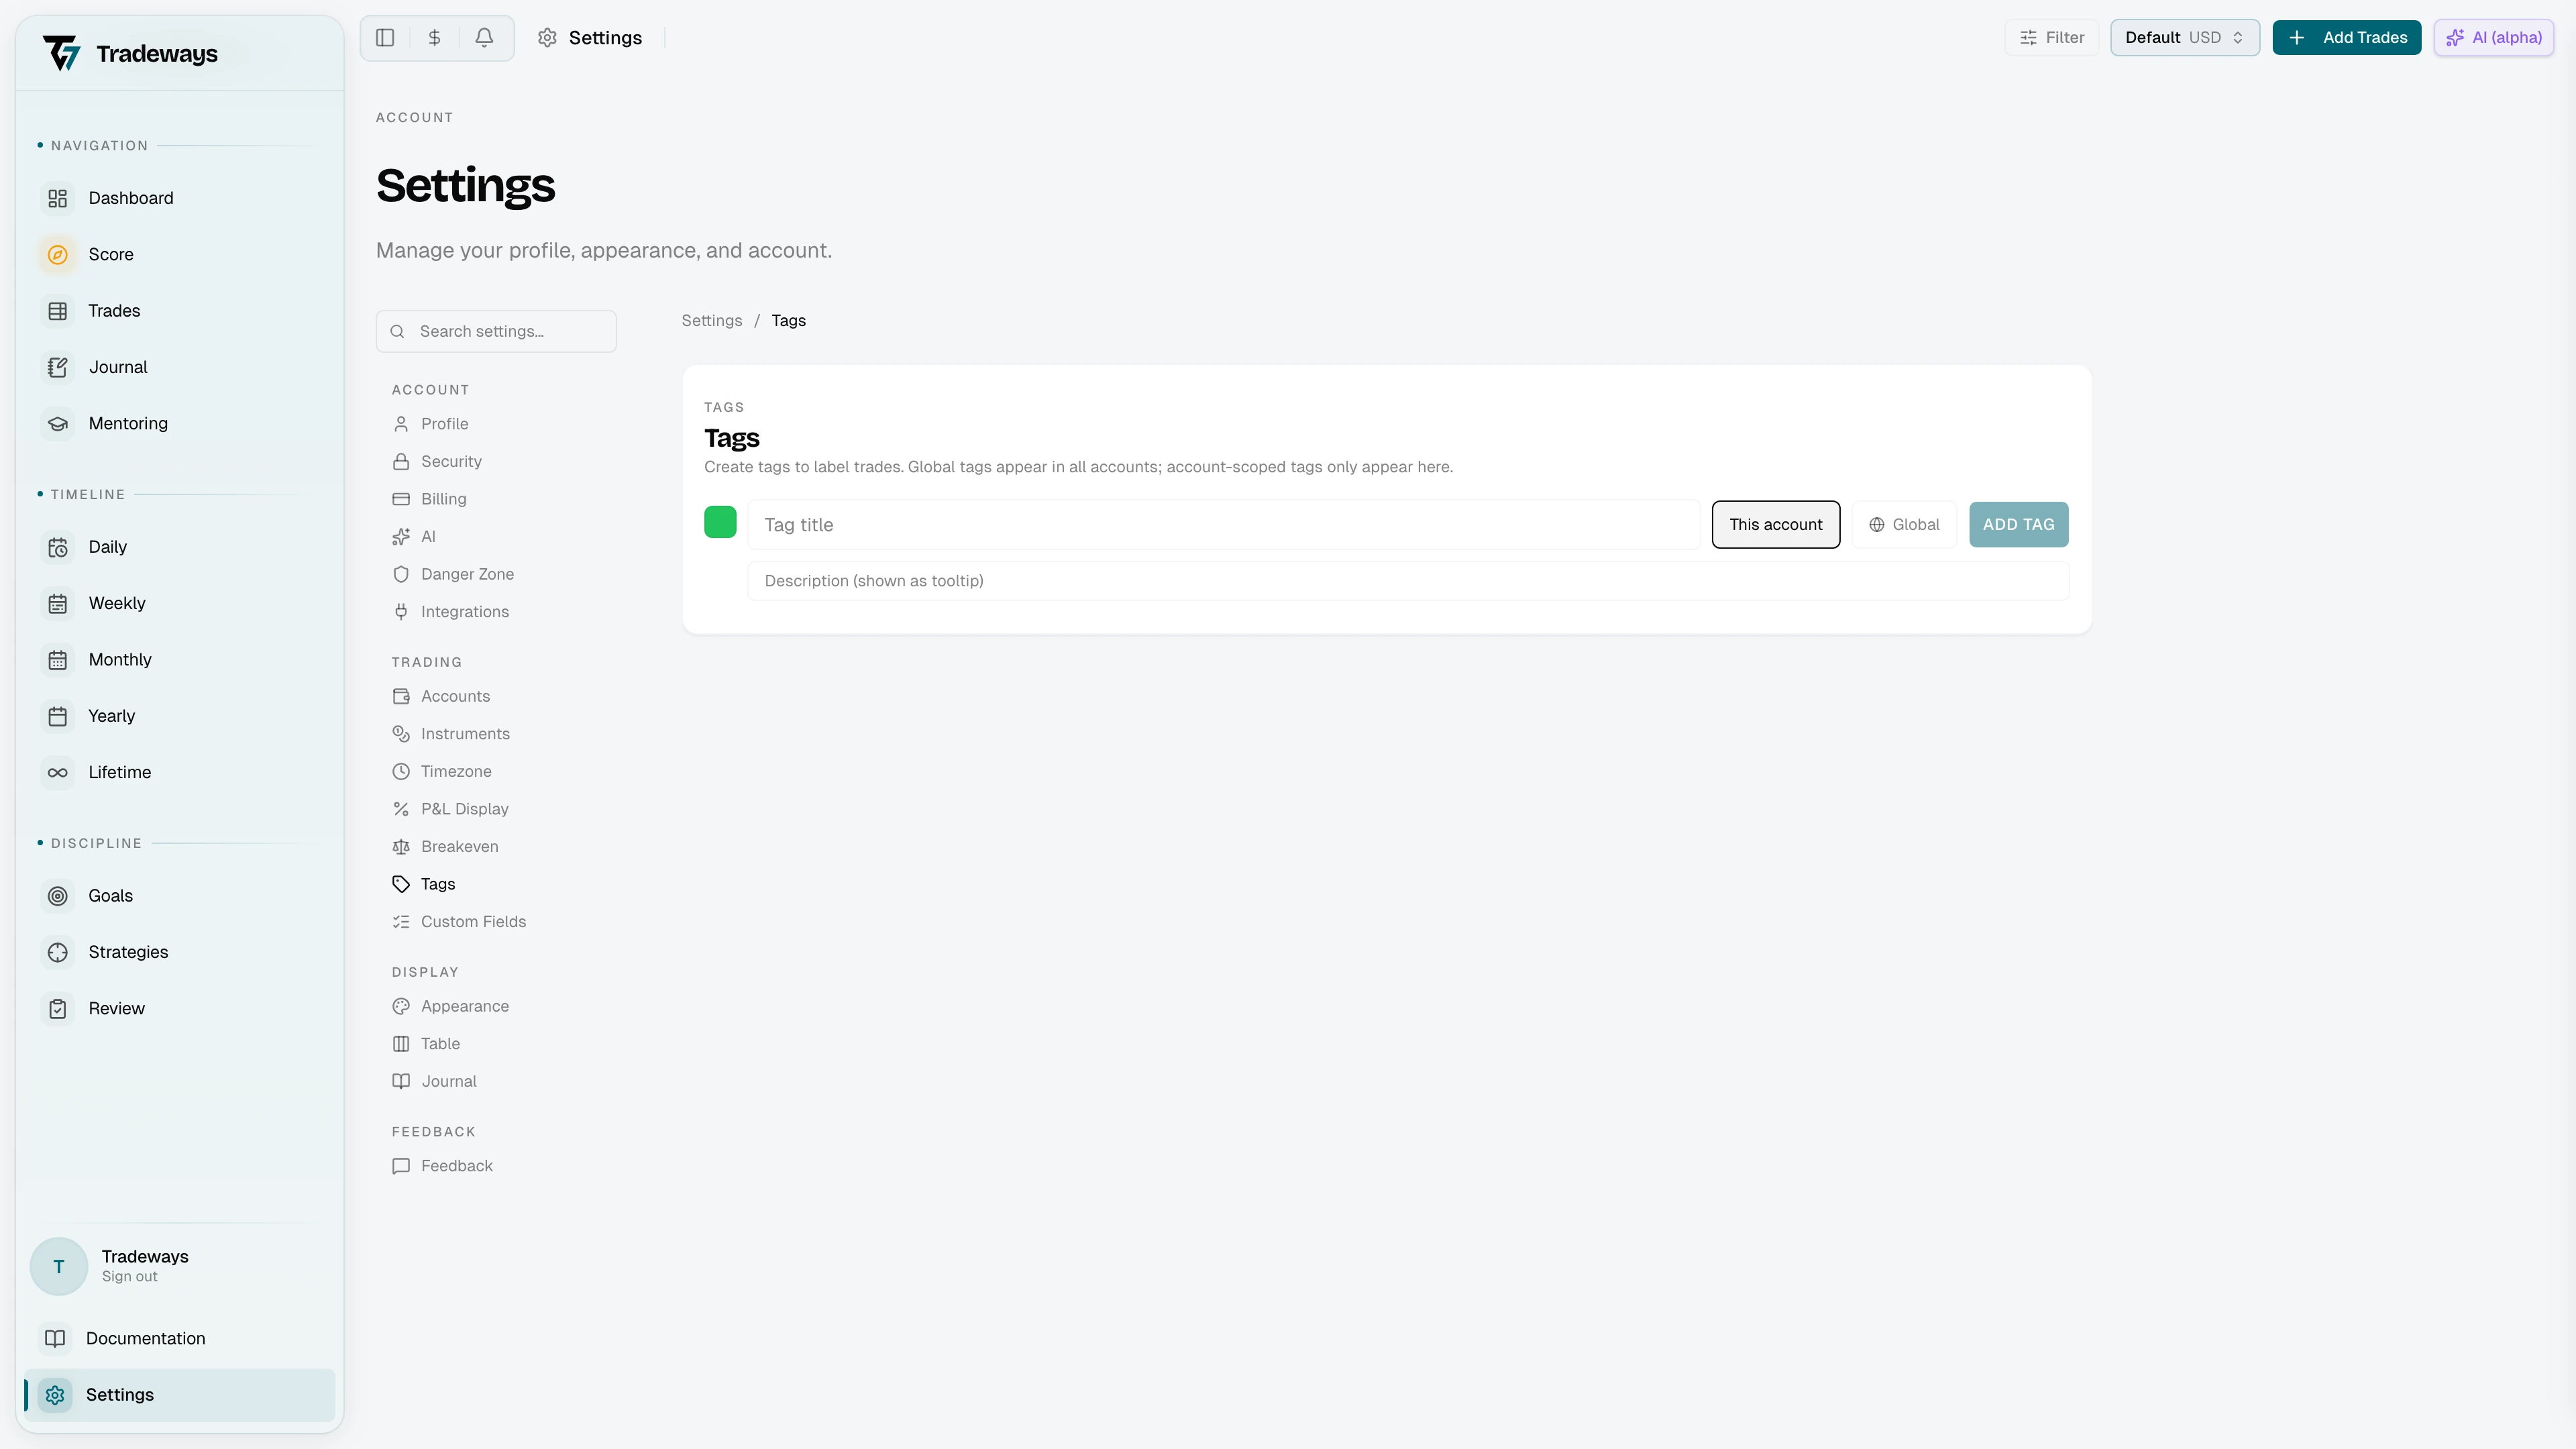Click the Score compass icon

coord(58,255)
